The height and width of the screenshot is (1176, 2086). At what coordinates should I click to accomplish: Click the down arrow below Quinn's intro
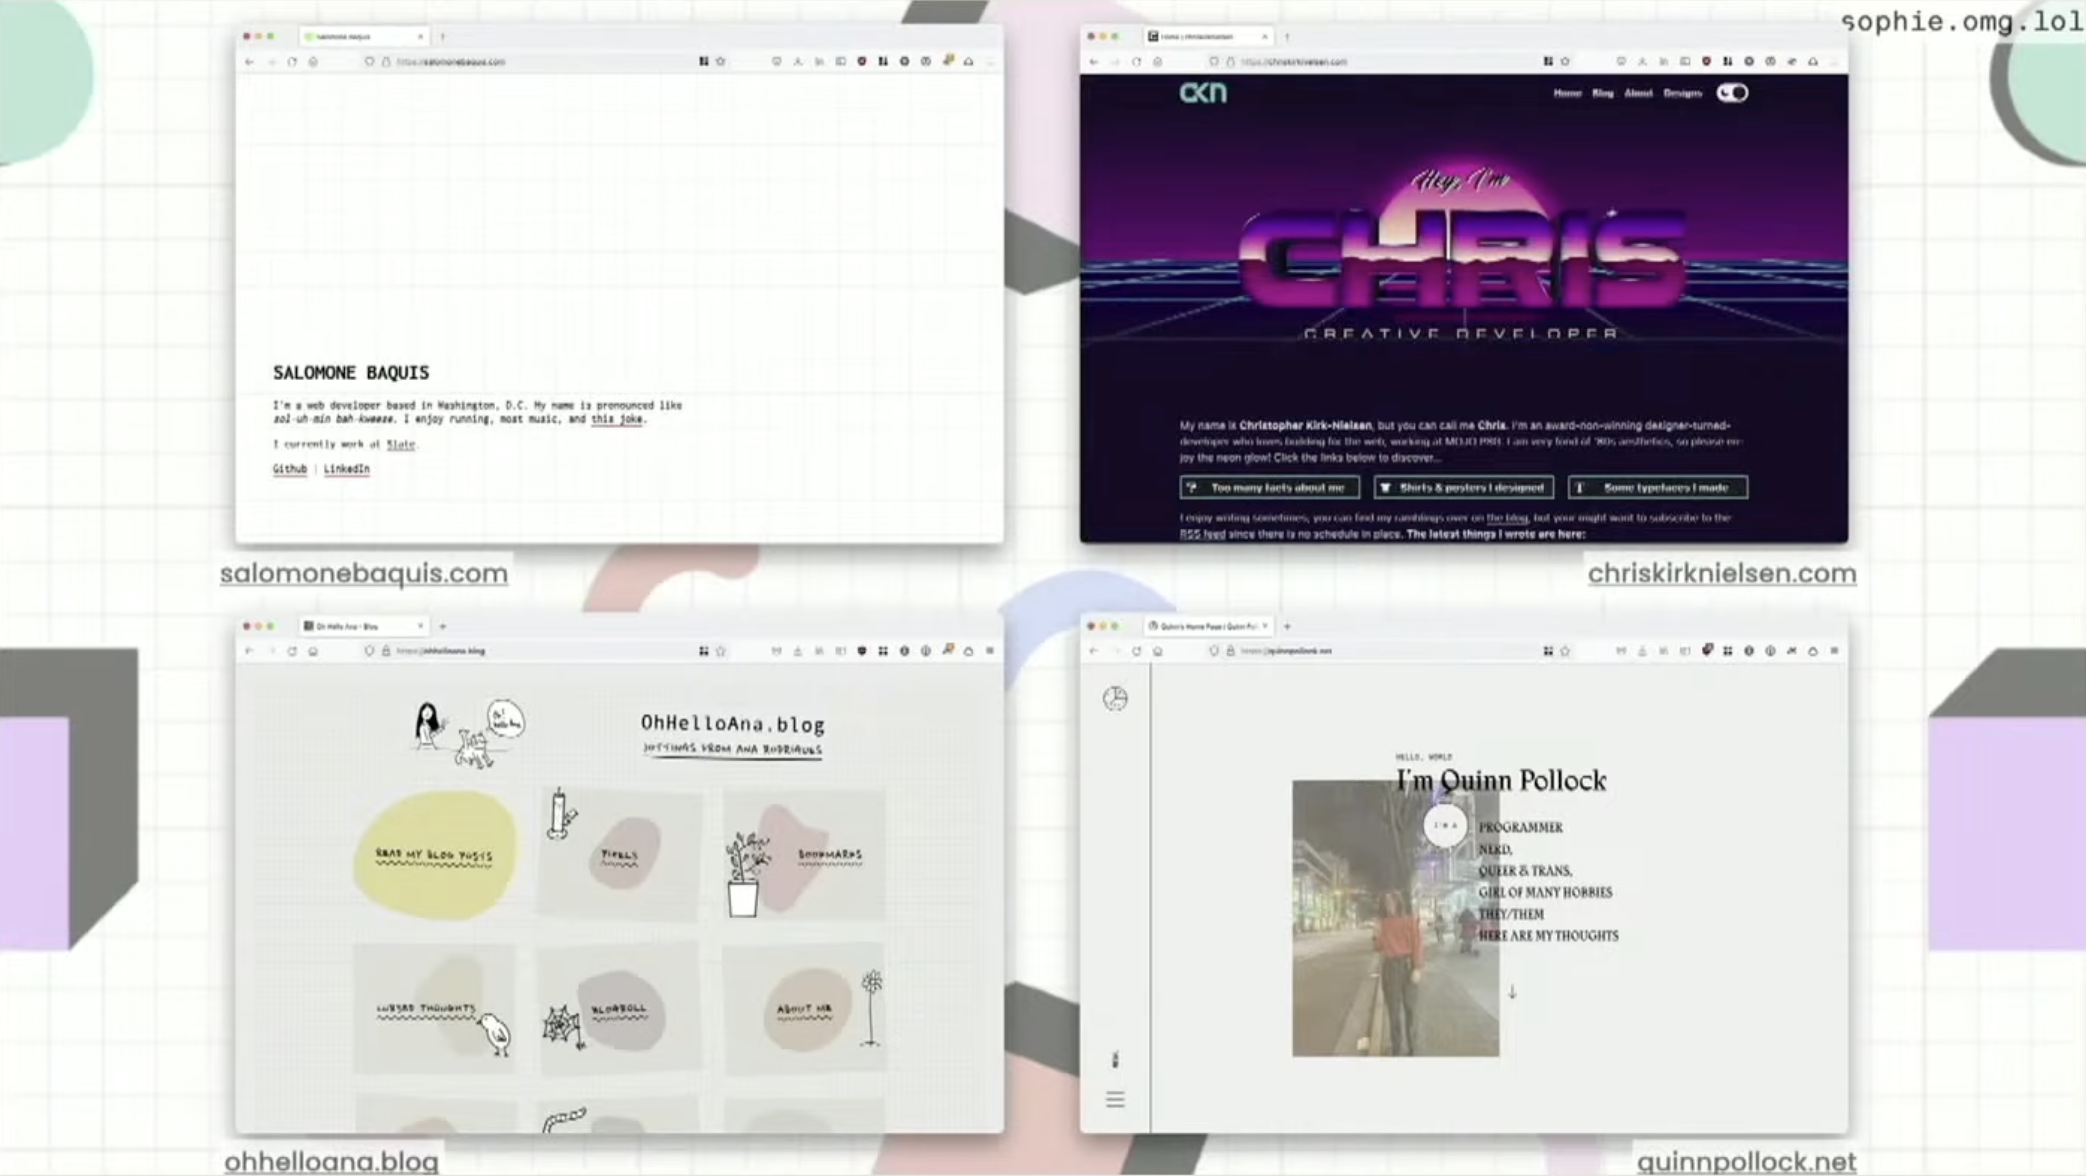(x=1512, y=992)
